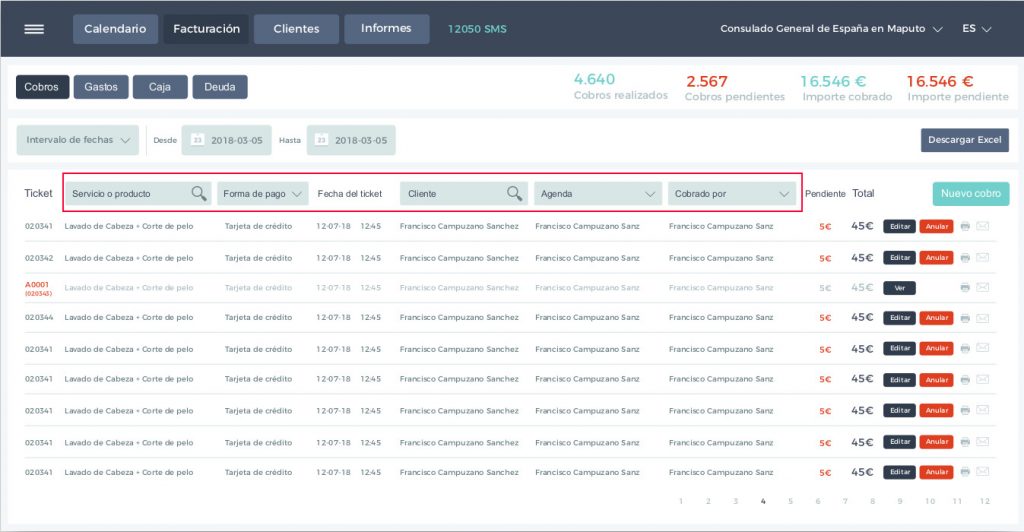Go to page 3 of results
This screenshot has height=532, width=1024.
point(735,501)
